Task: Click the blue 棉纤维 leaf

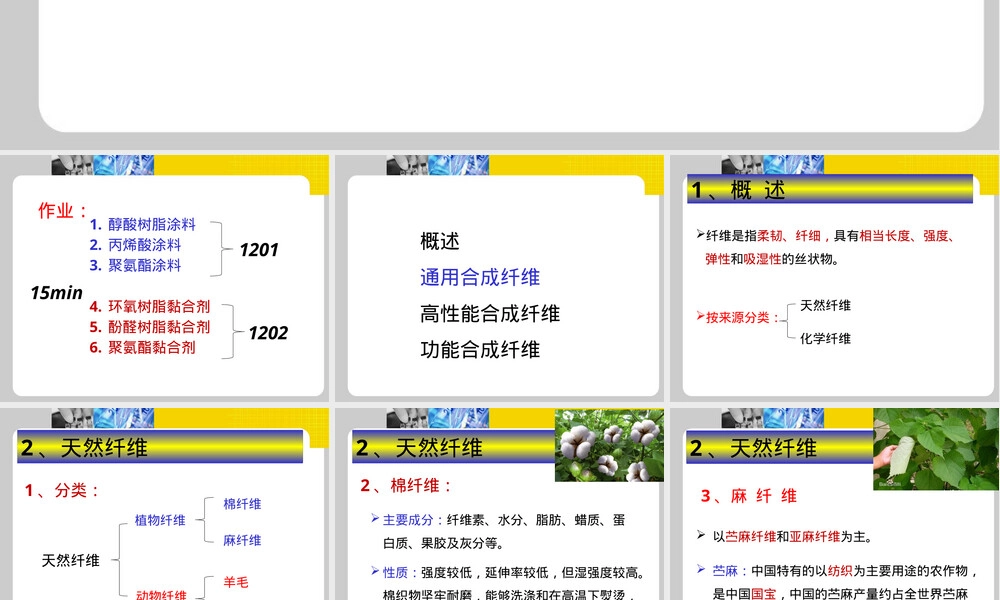Action: pos(242,504)
